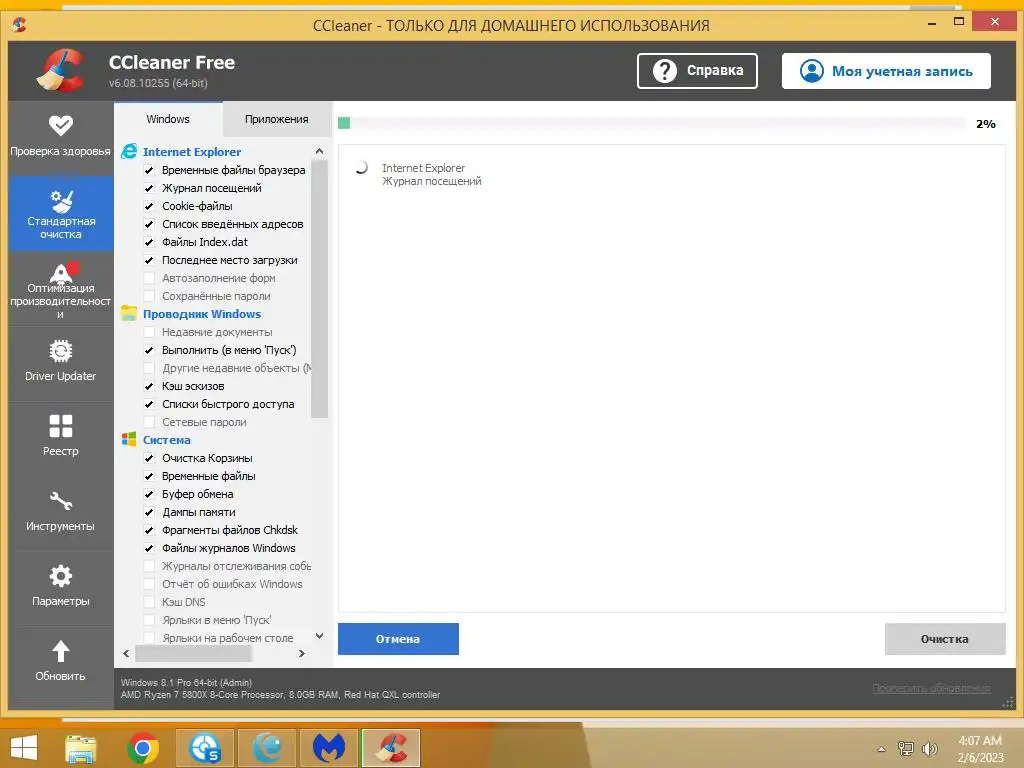Select Стандартная очистка in the sidebar
Image resolution: width=1024 pixels, height=768 pixels.
(61, 214)
